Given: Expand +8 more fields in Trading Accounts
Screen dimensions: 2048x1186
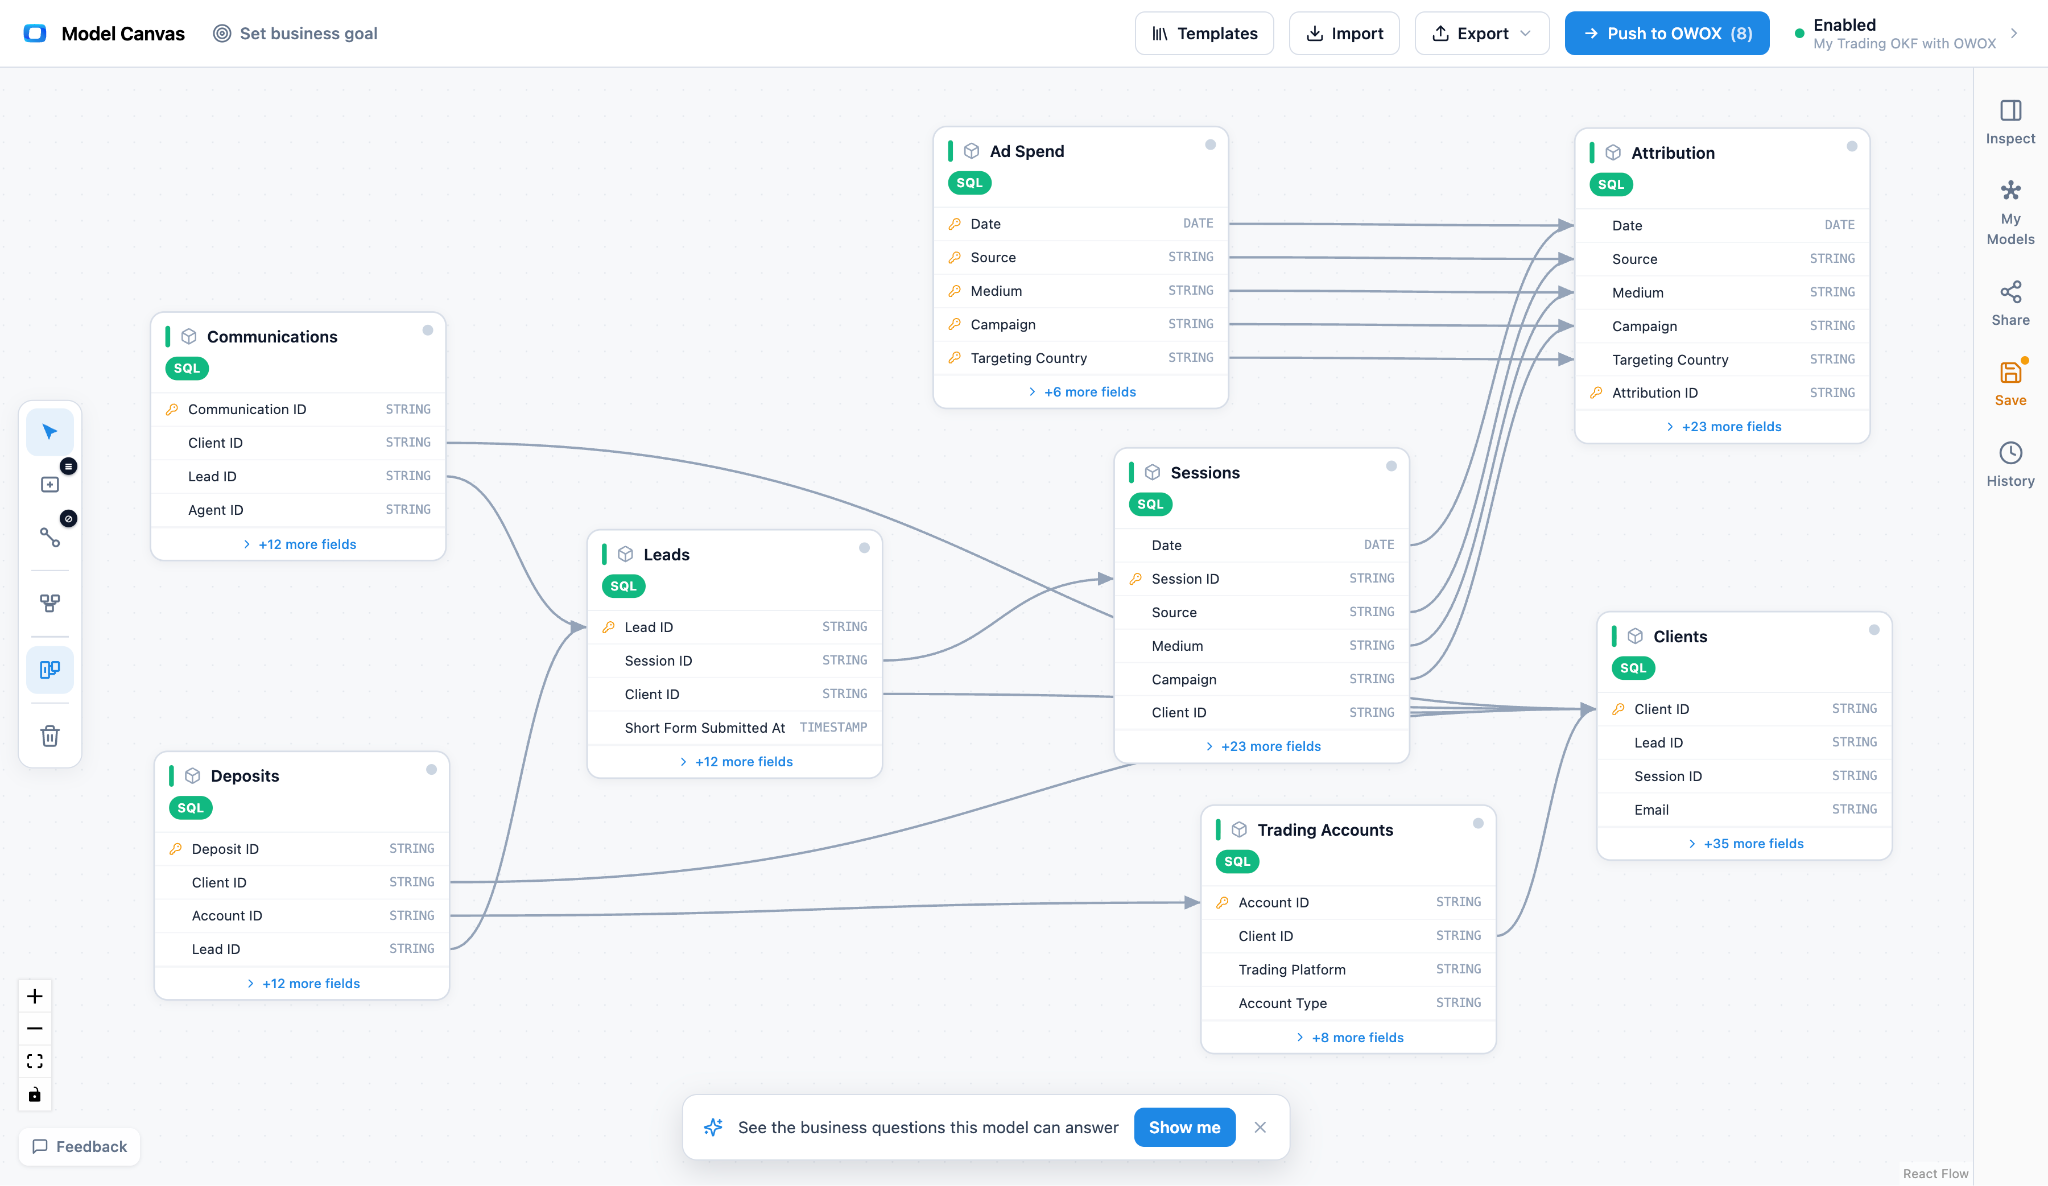Looking at the screenshot, I should (x=1349, y=1037).
